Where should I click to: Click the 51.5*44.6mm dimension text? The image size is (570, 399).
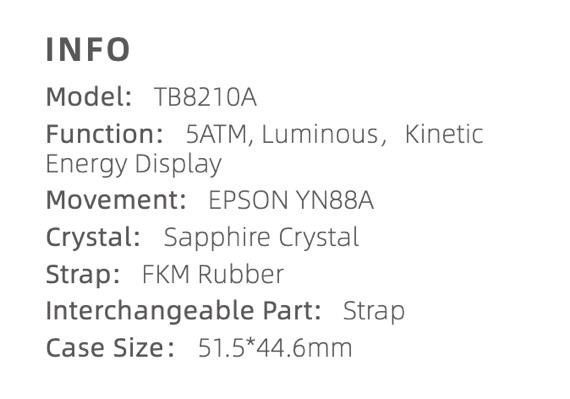point(275,348)
